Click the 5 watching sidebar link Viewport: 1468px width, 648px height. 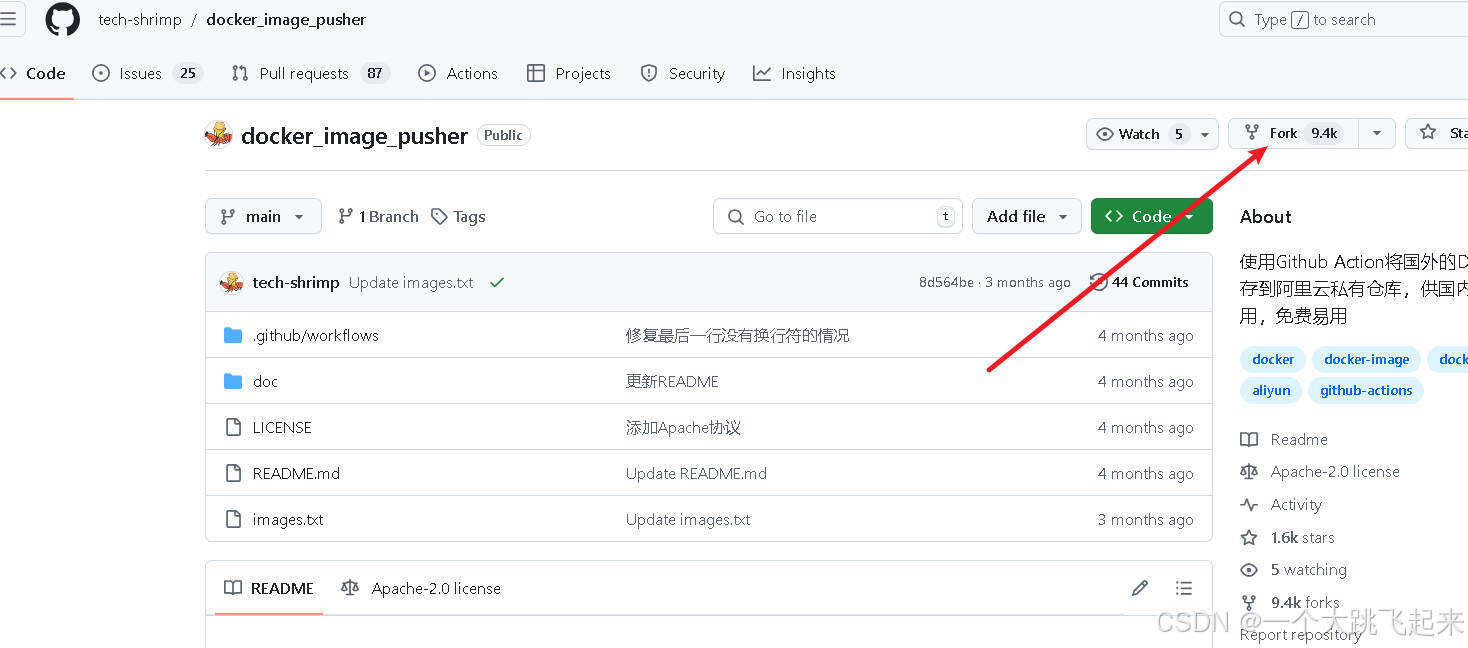click(1308, 570)
